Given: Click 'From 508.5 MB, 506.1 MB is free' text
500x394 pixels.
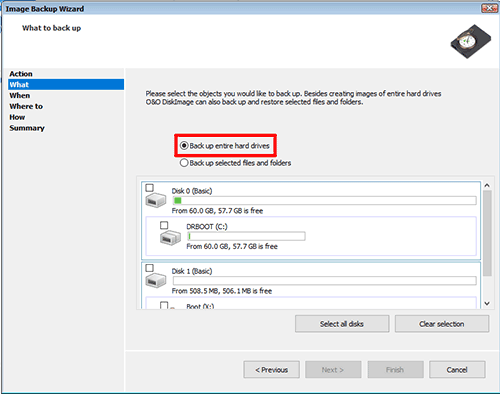Looking at the screenshot, I should click(x=222, y=291).
